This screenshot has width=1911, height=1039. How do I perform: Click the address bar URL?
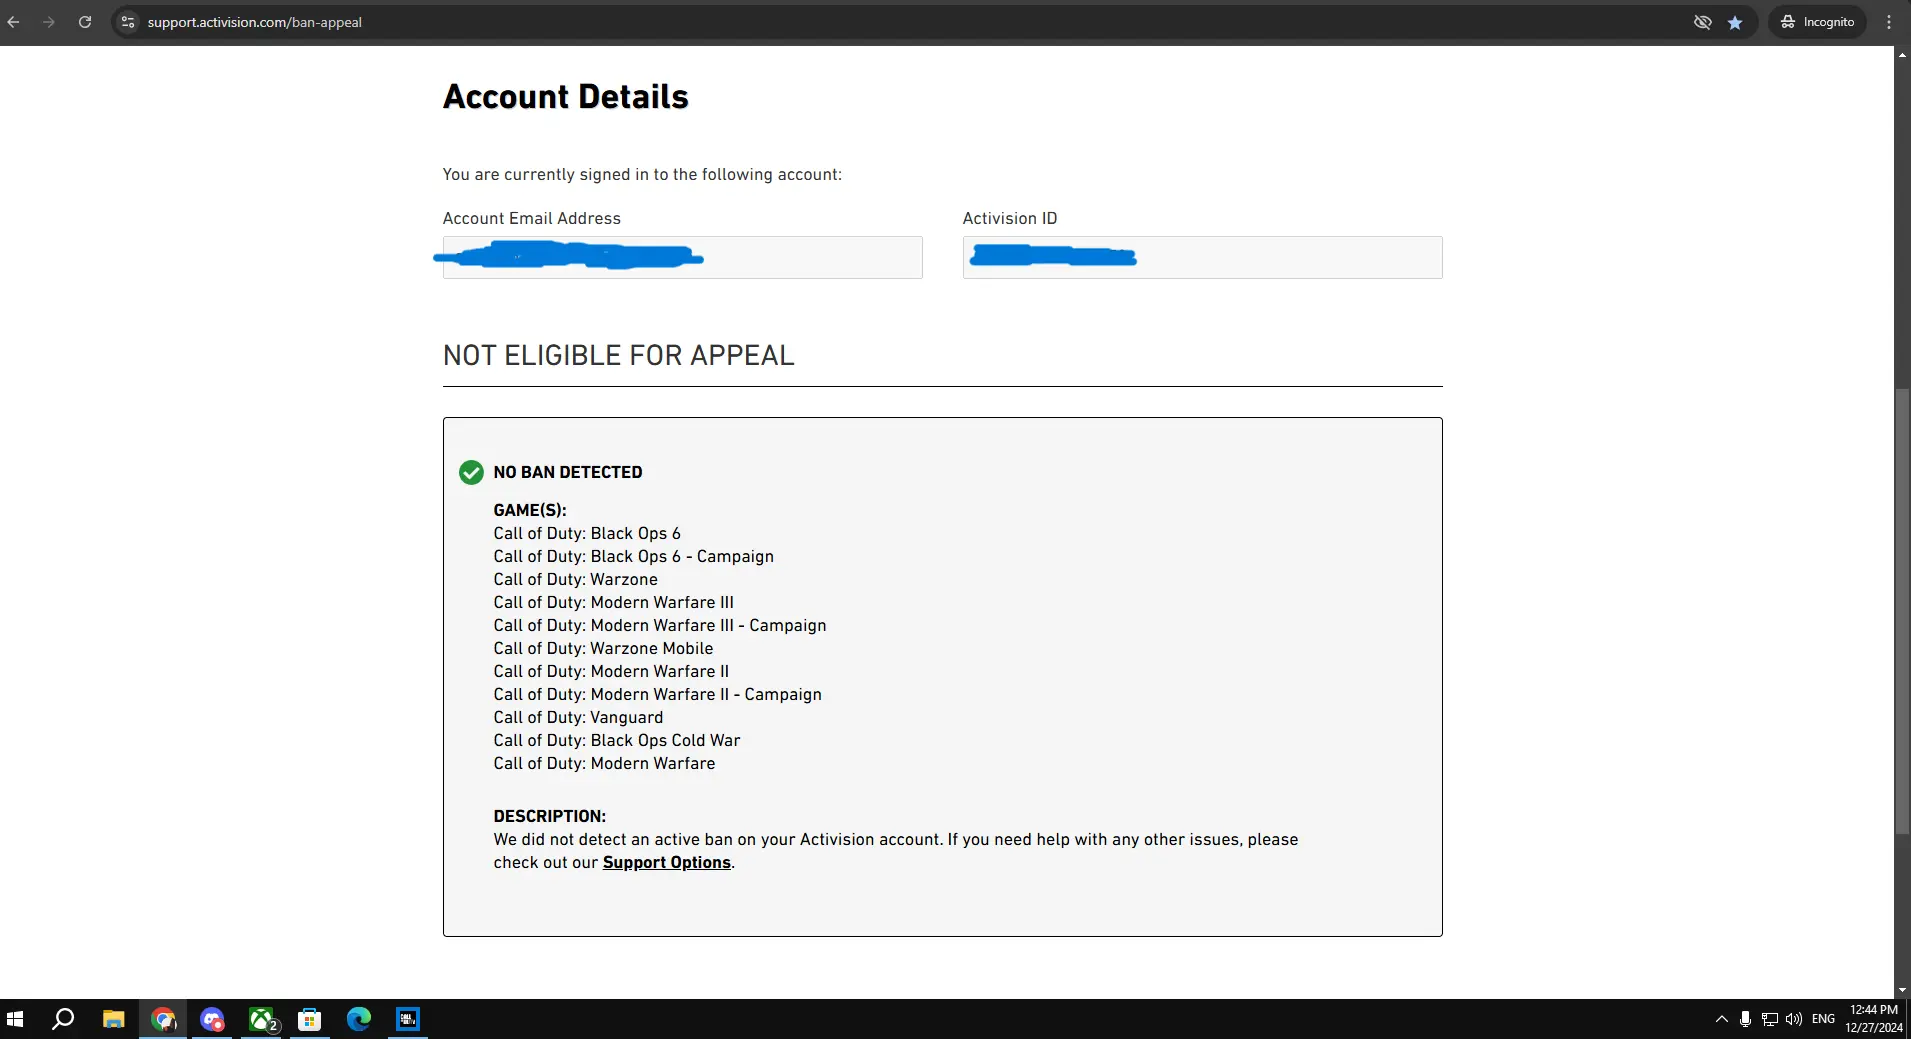255,22
